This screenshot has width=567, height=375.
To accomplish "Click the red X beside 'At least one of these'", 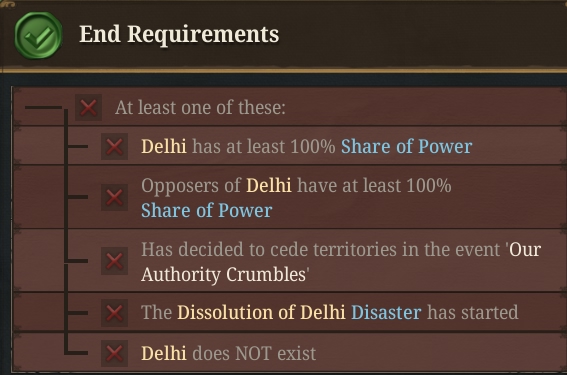I will coord(88,108).
